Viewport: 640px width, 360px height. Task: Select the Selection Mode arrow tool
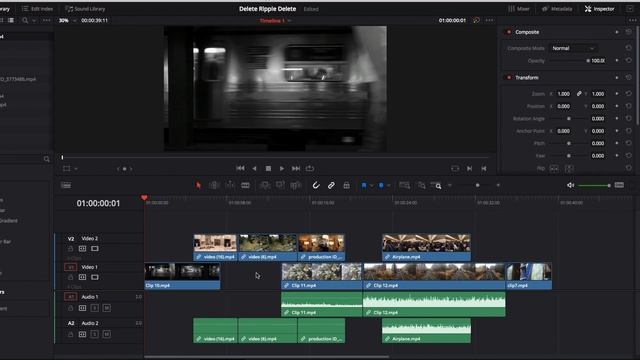tap(198, 185)
